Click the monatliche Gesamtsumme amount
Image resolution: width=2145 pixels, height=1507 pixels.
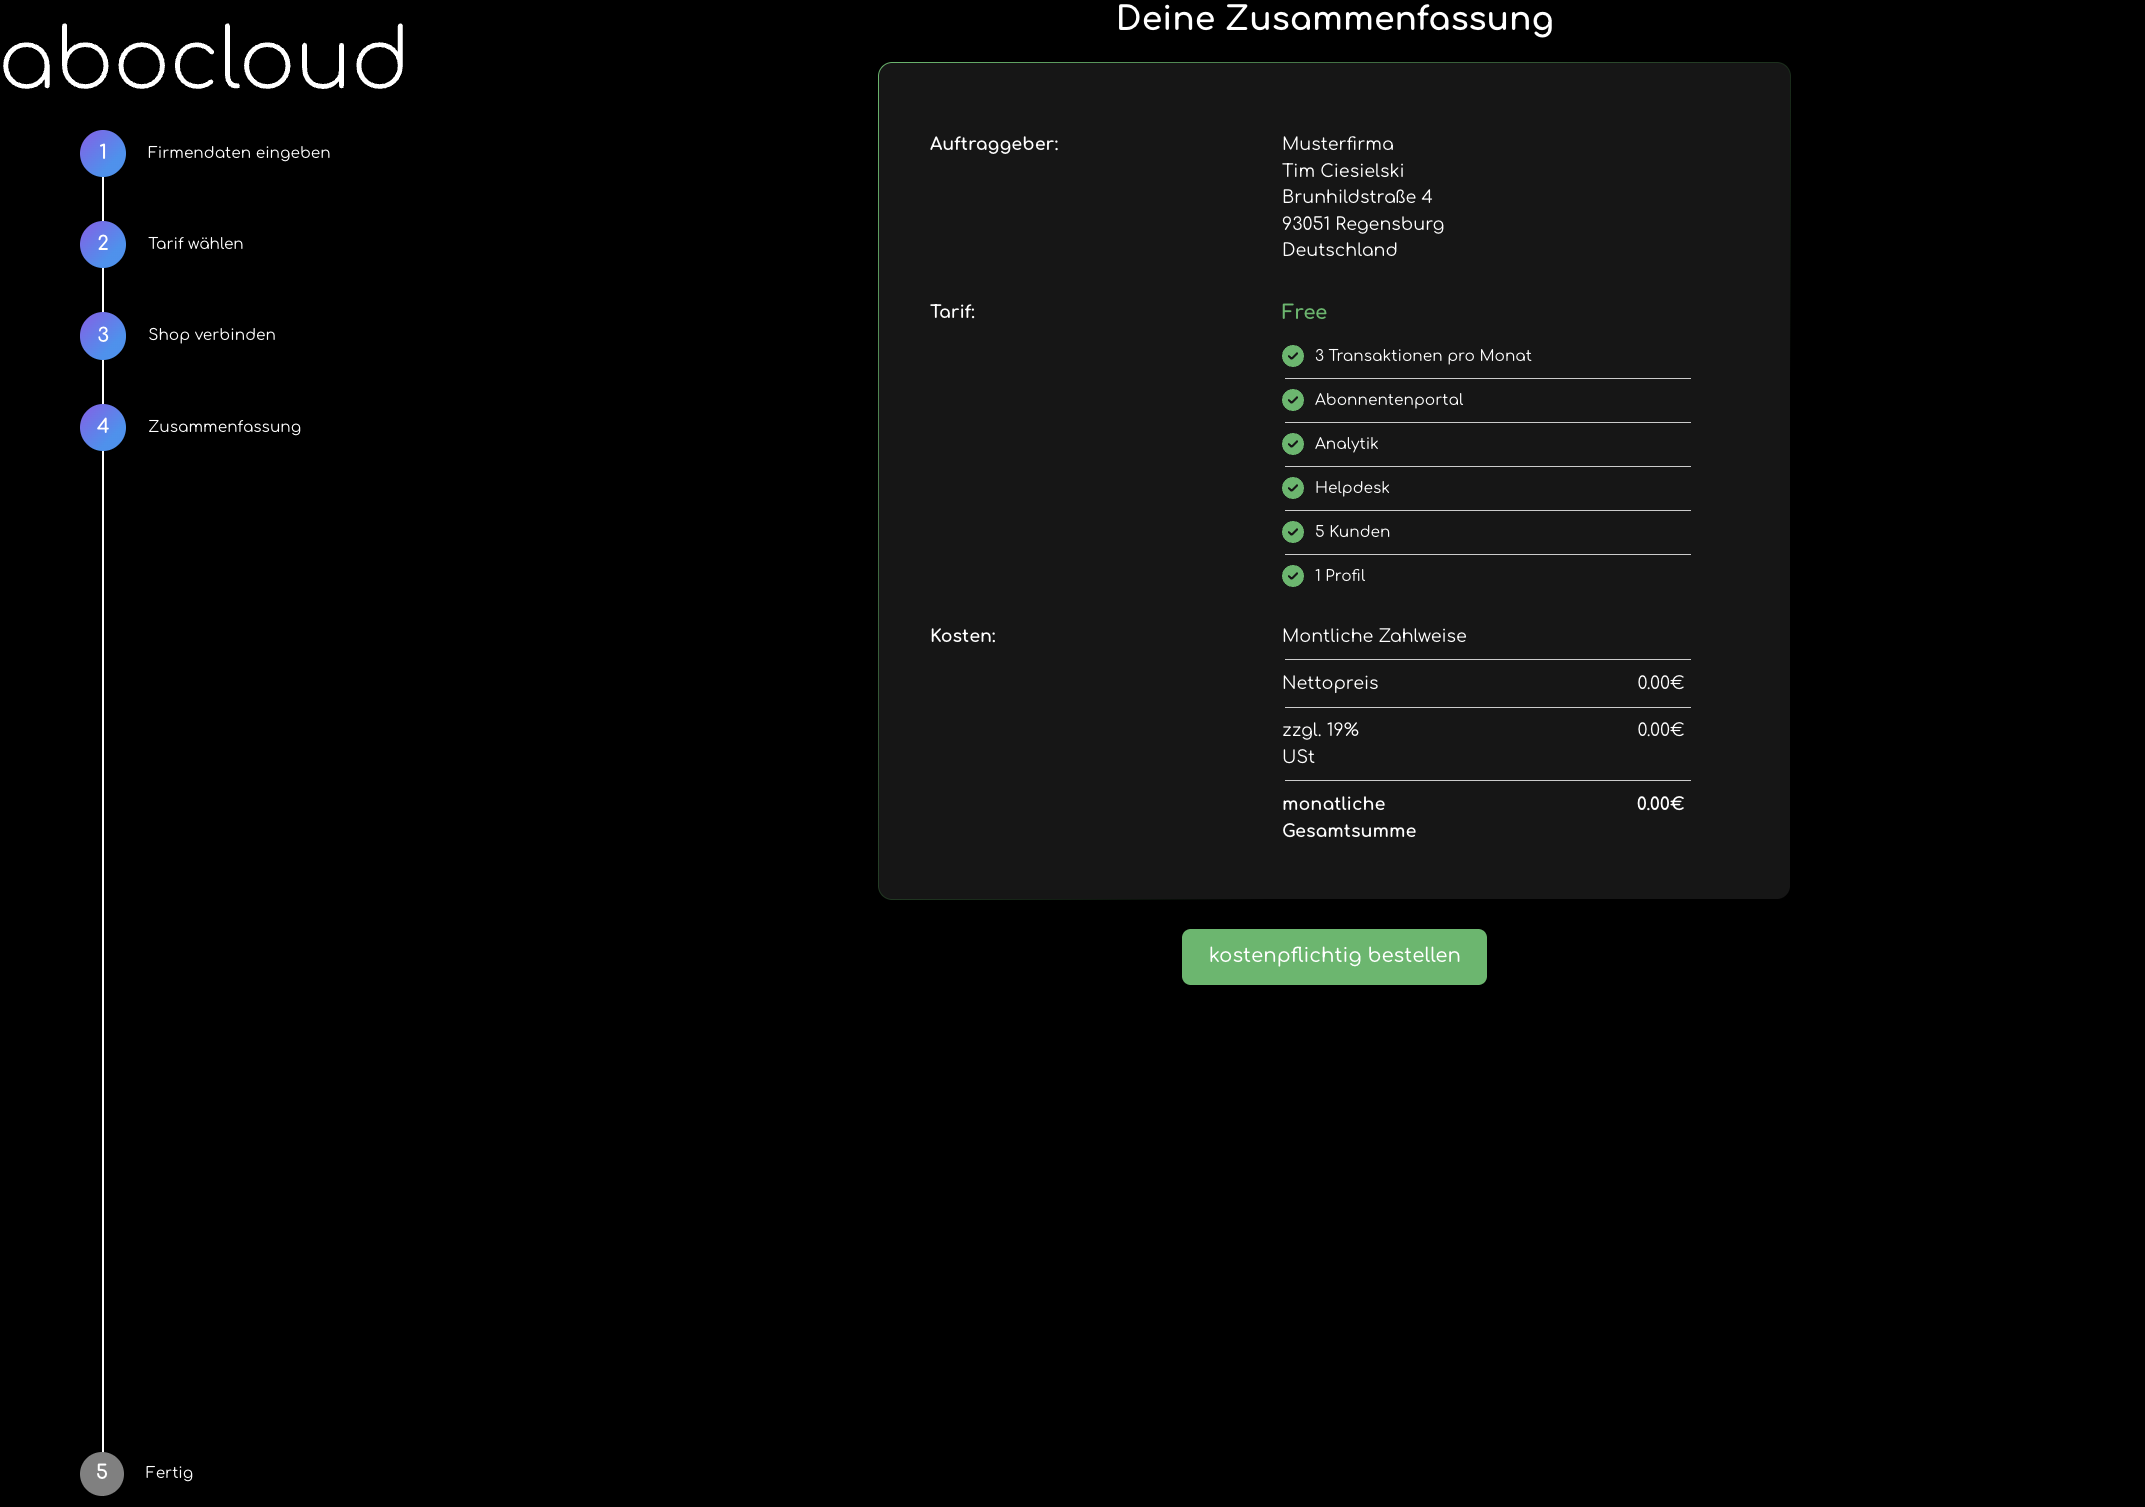coord(1660,804)
